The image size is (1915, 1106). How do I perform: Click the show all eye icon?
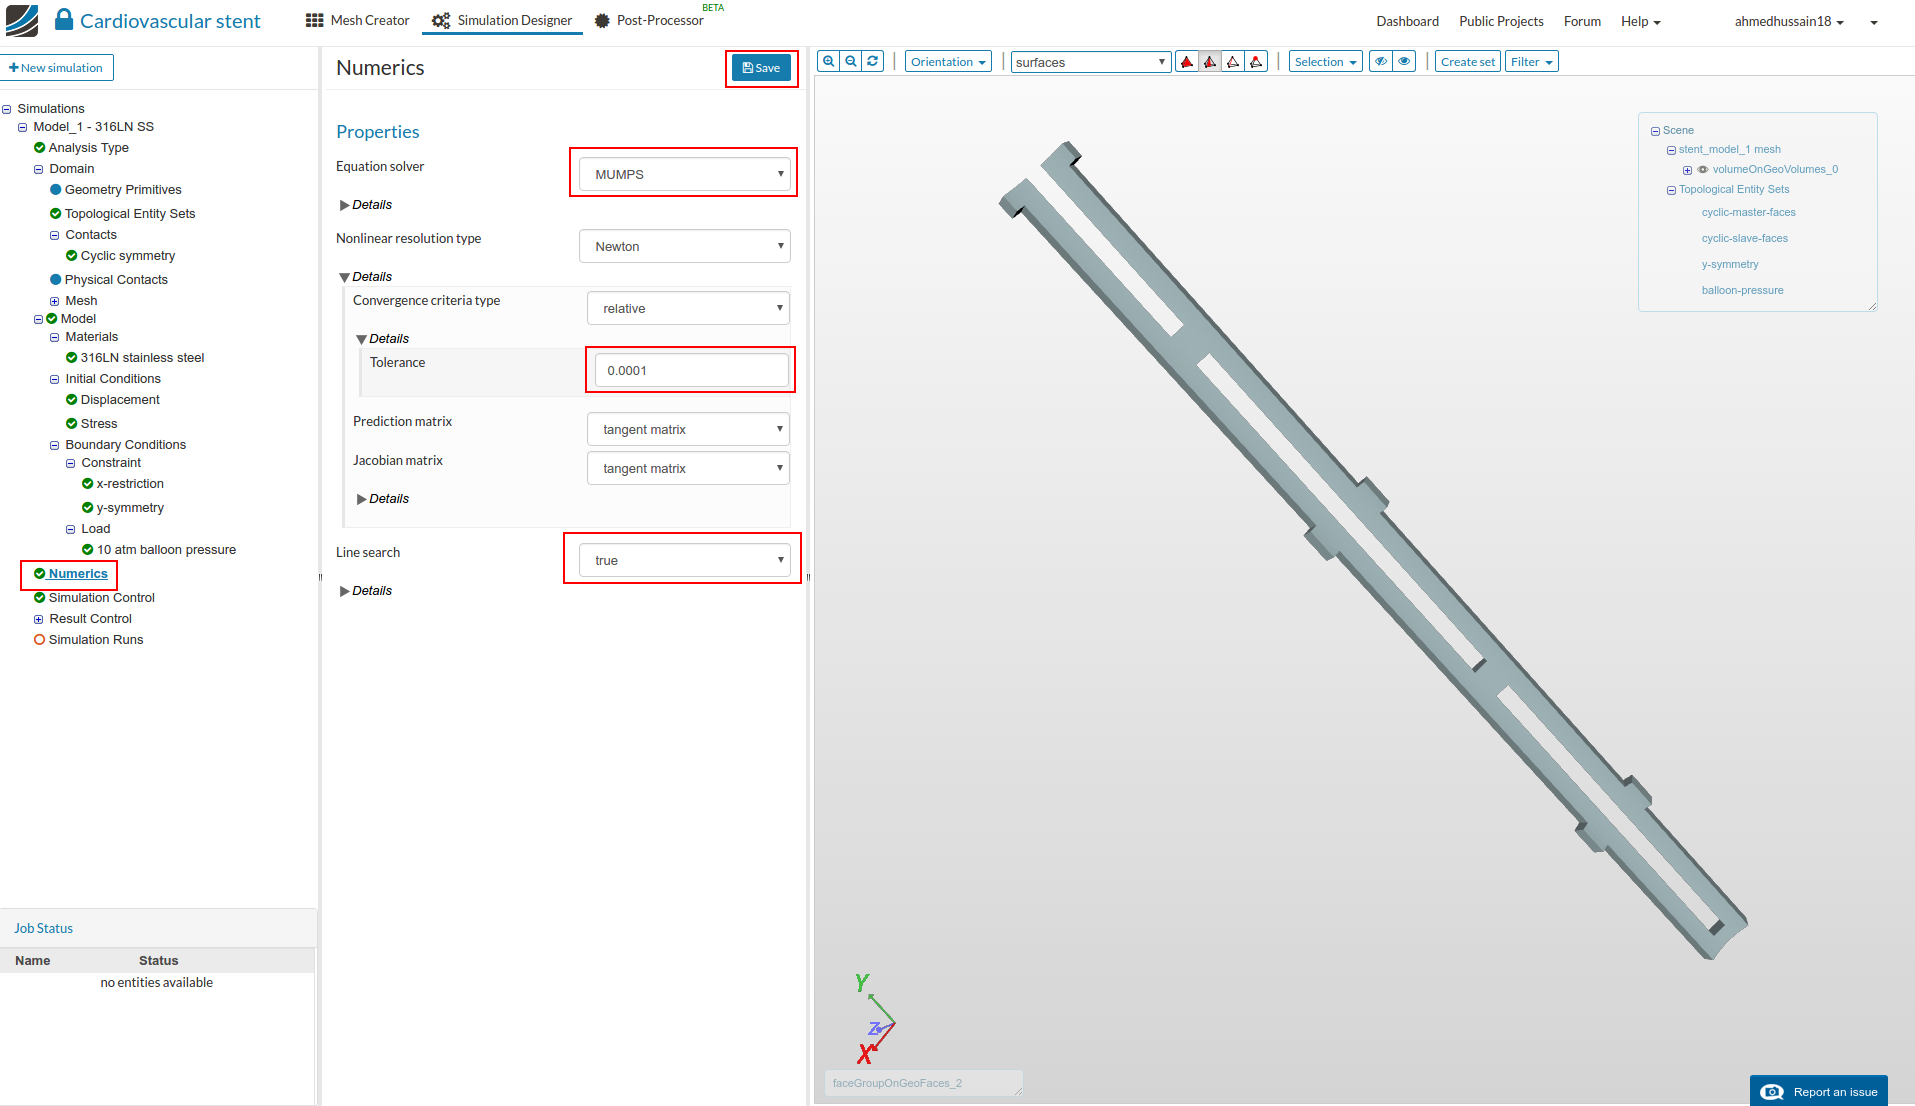click(x=1404, y=62)
